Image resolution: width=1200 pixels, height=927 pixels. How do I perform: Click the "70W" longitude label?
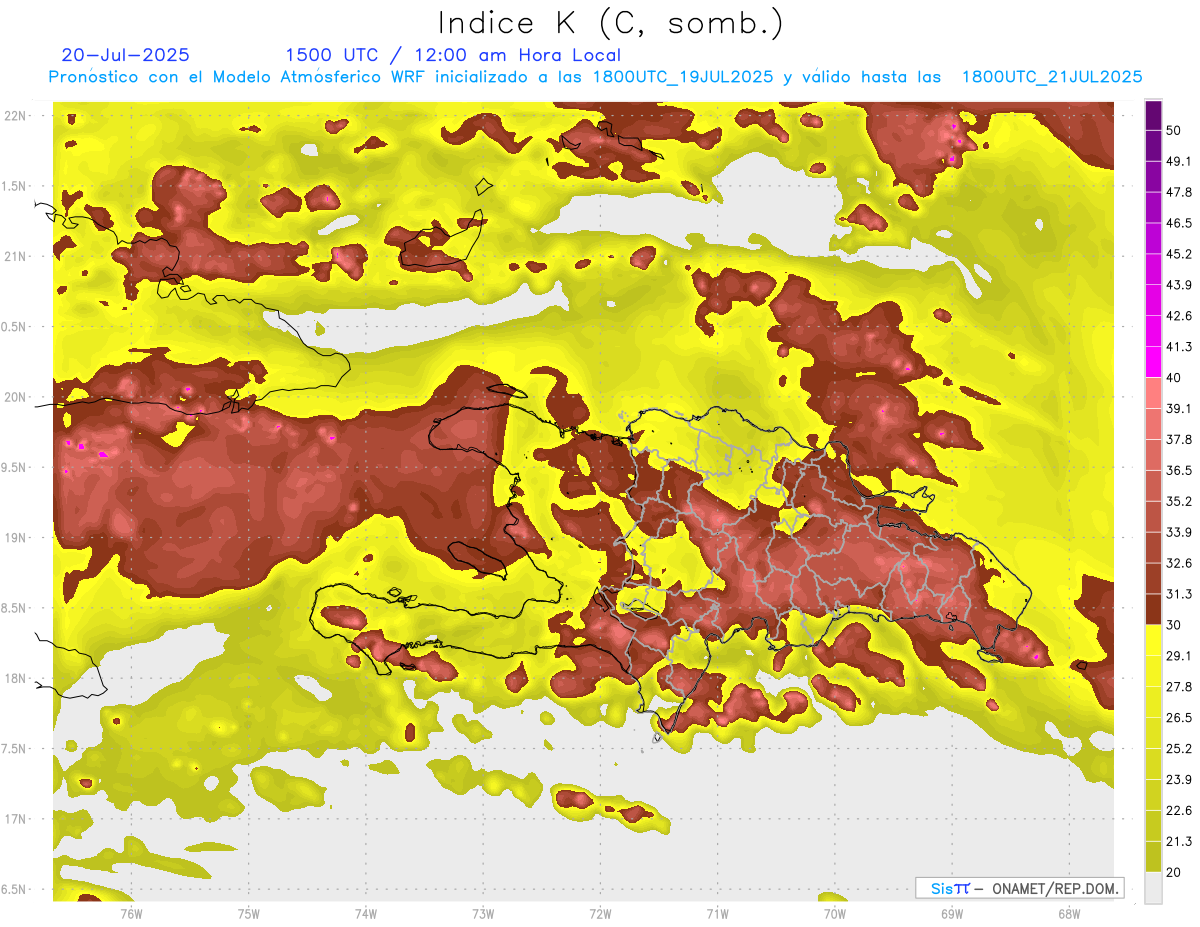click(x=834, y=913)
